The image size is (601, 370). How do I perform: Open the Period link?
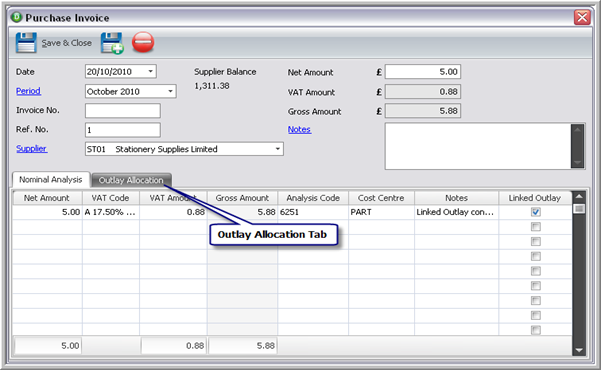pyautogui.click(x=28, y=91)
